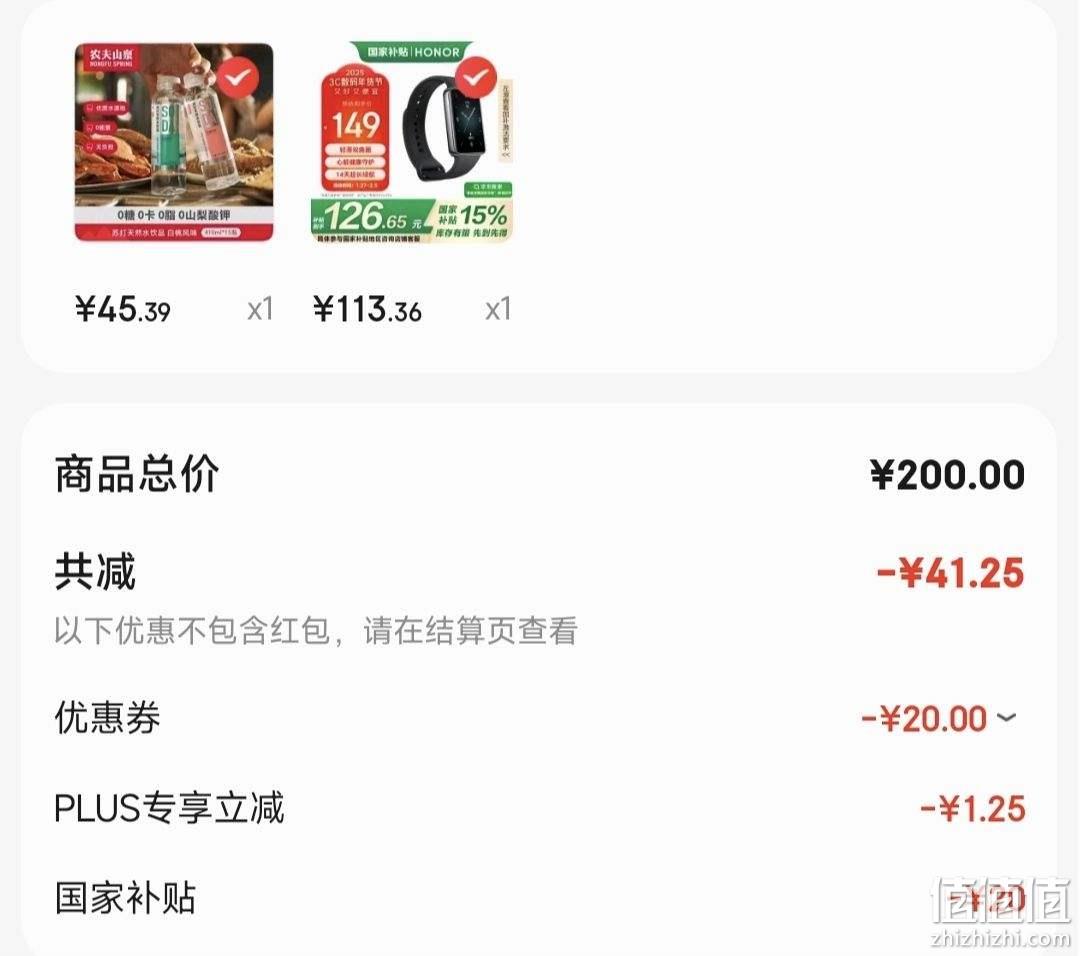Click the ¥200.00 total price
The image size is (1080, 956).
(947, 475)
